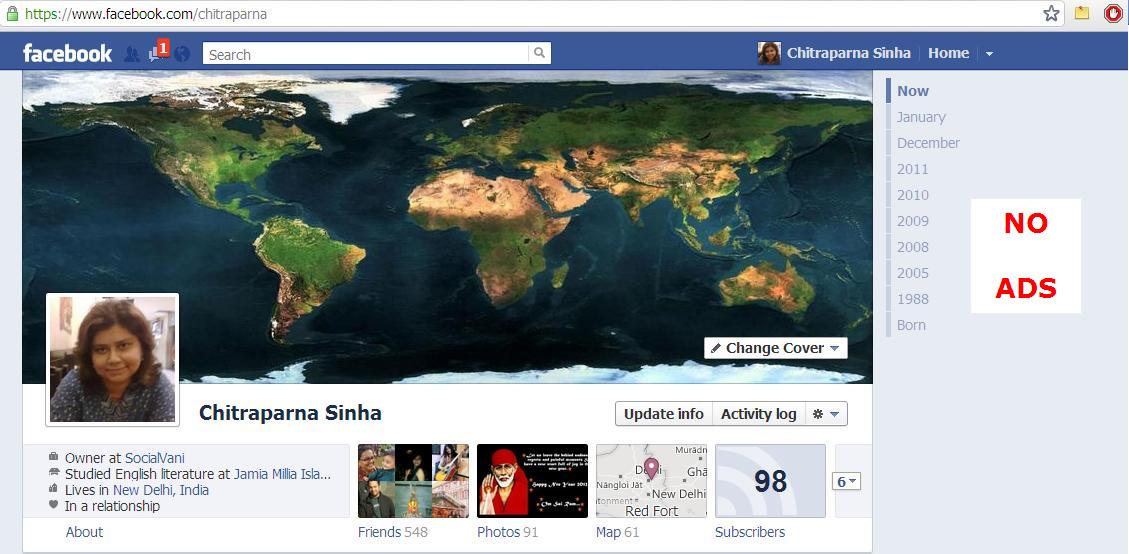The width and height of the screenshot is (1129, 554).
Task: Open friend requests icon
Action: coord(131,54)
